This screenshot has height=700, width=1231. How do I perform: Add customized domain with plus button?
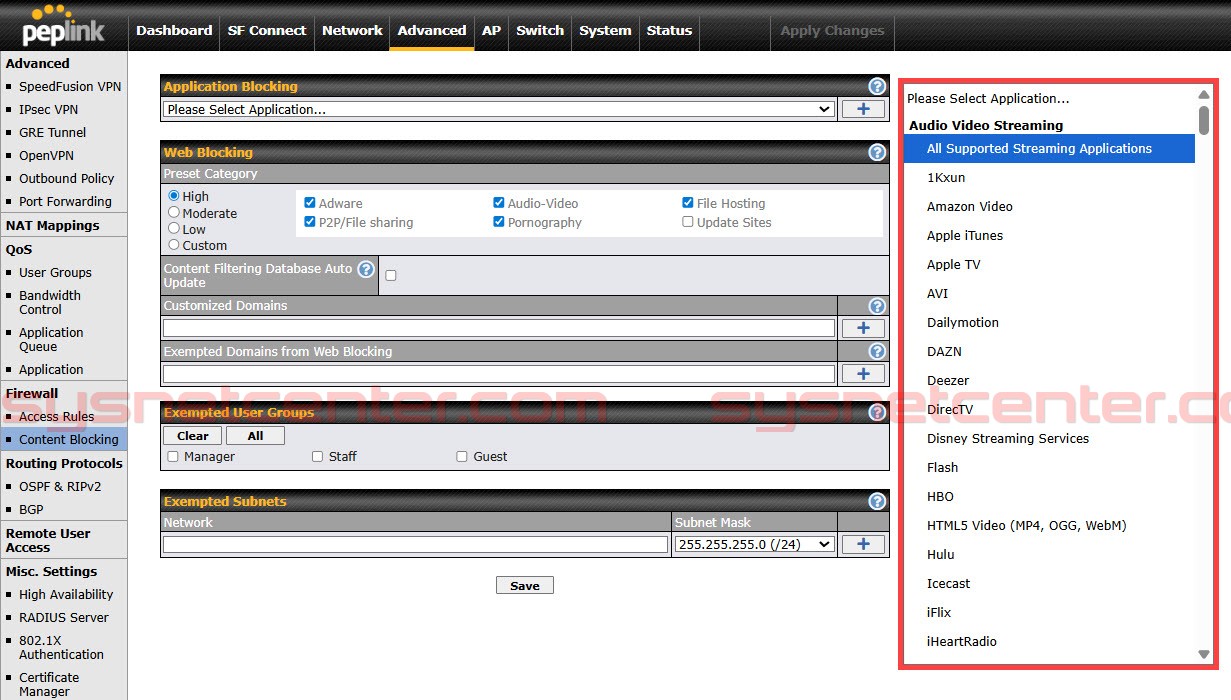863,328
